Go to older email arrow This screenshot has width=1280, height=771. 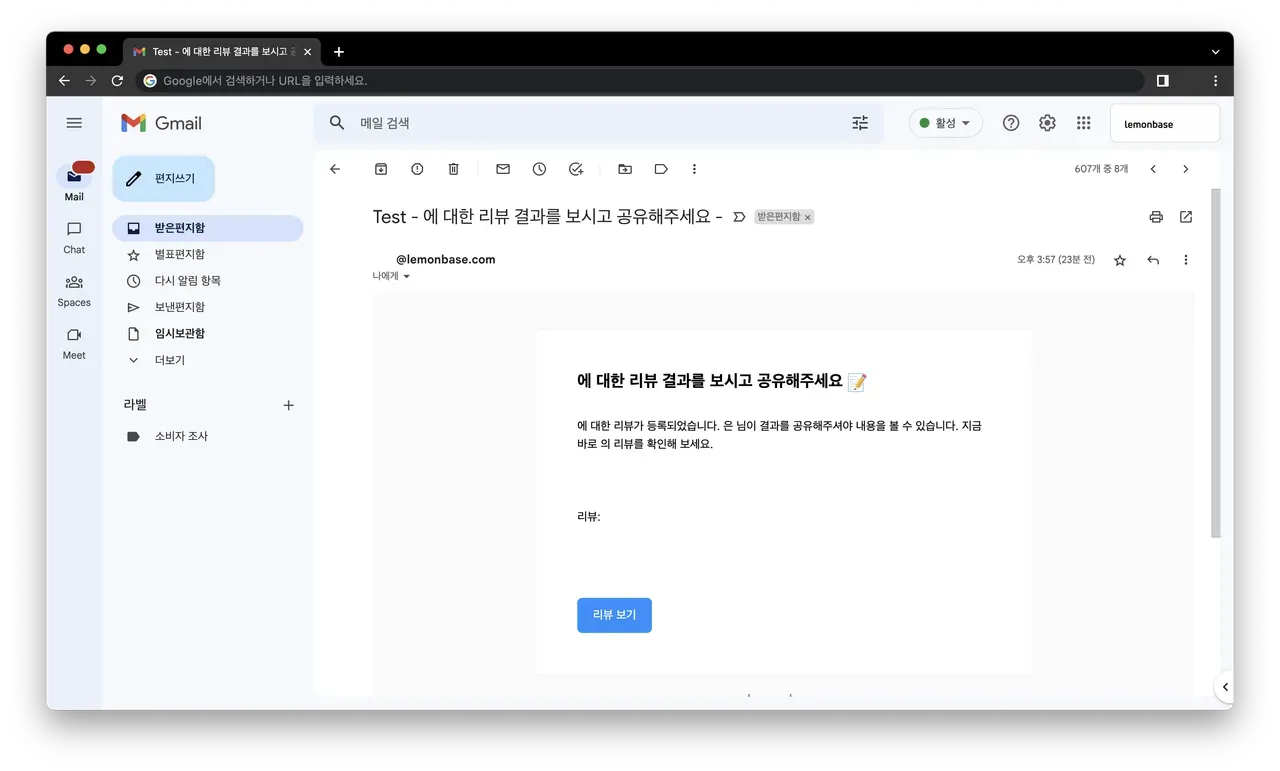(x=1186, y=169)
